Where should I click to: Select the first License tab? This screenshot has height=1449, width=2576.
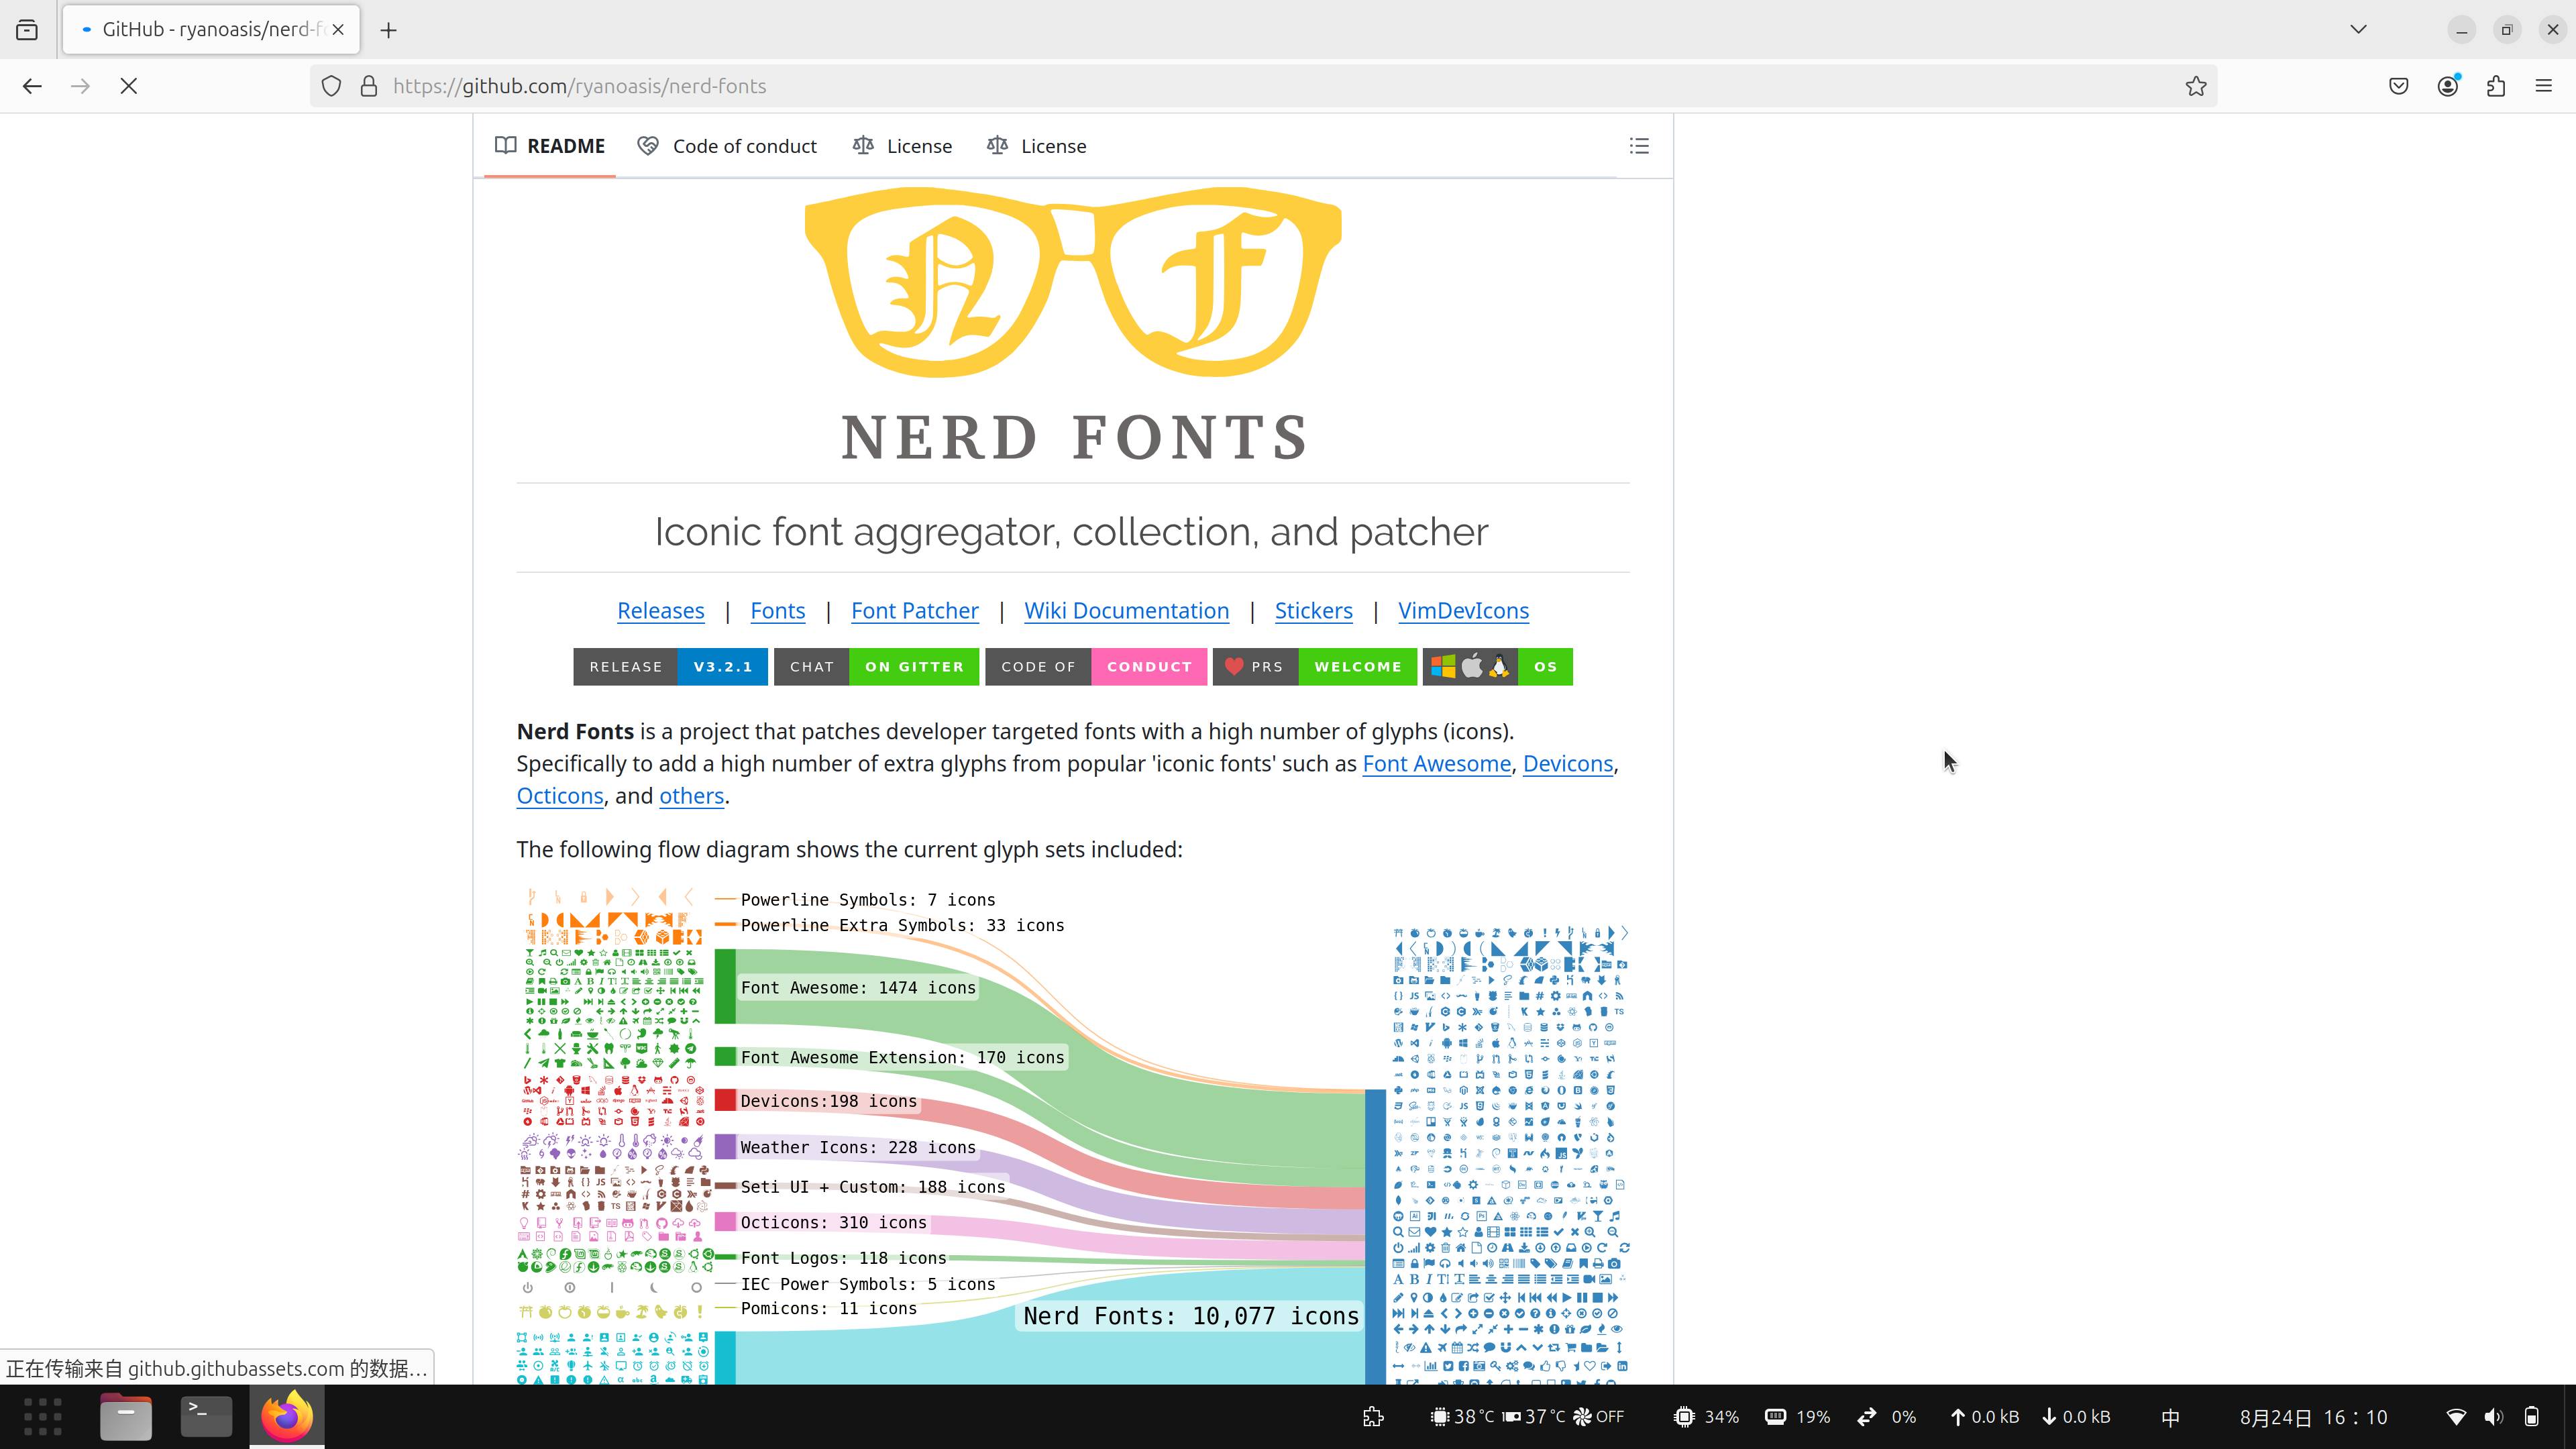tap(902, 146)
